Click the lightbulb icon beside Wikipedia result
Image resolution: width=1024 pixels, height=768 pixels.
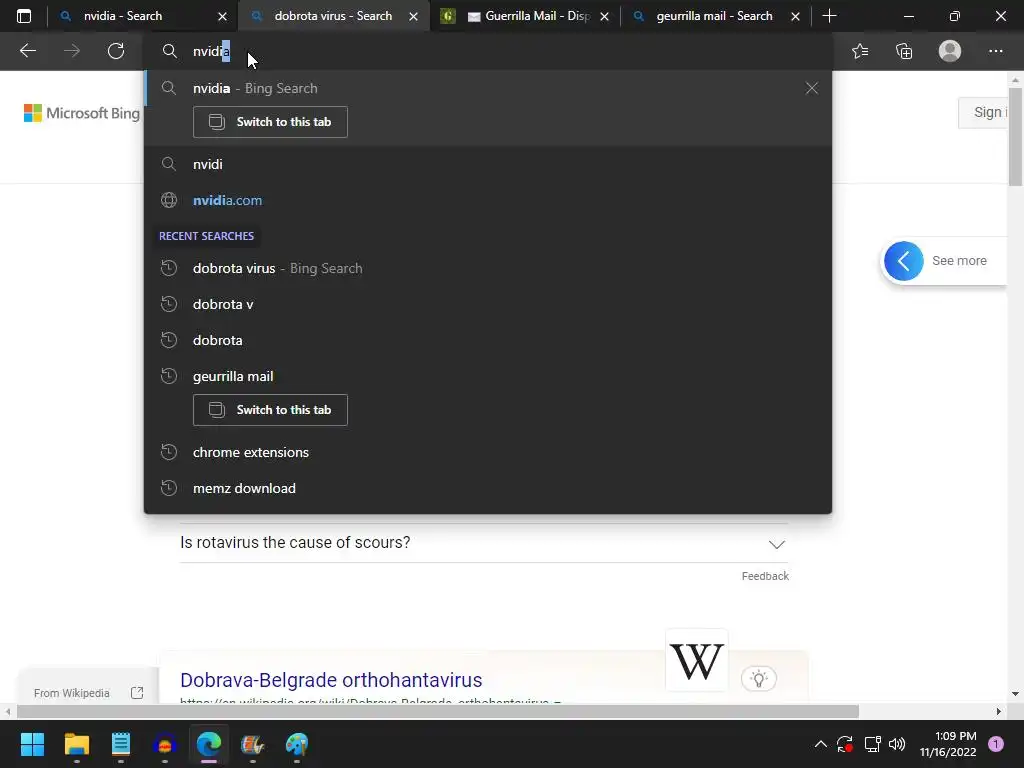[759, 679]
